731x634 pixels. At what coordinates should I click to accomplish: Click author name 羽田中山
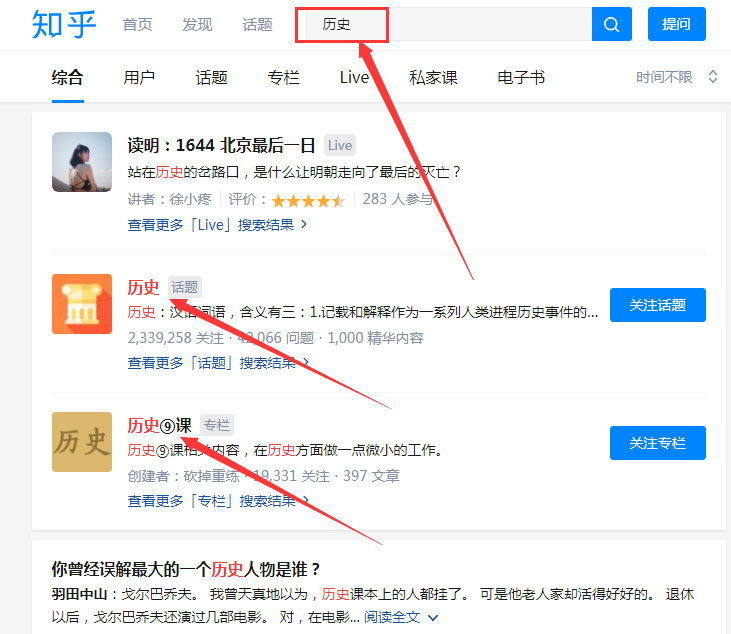pyautogui.click(x=79, y=594)
